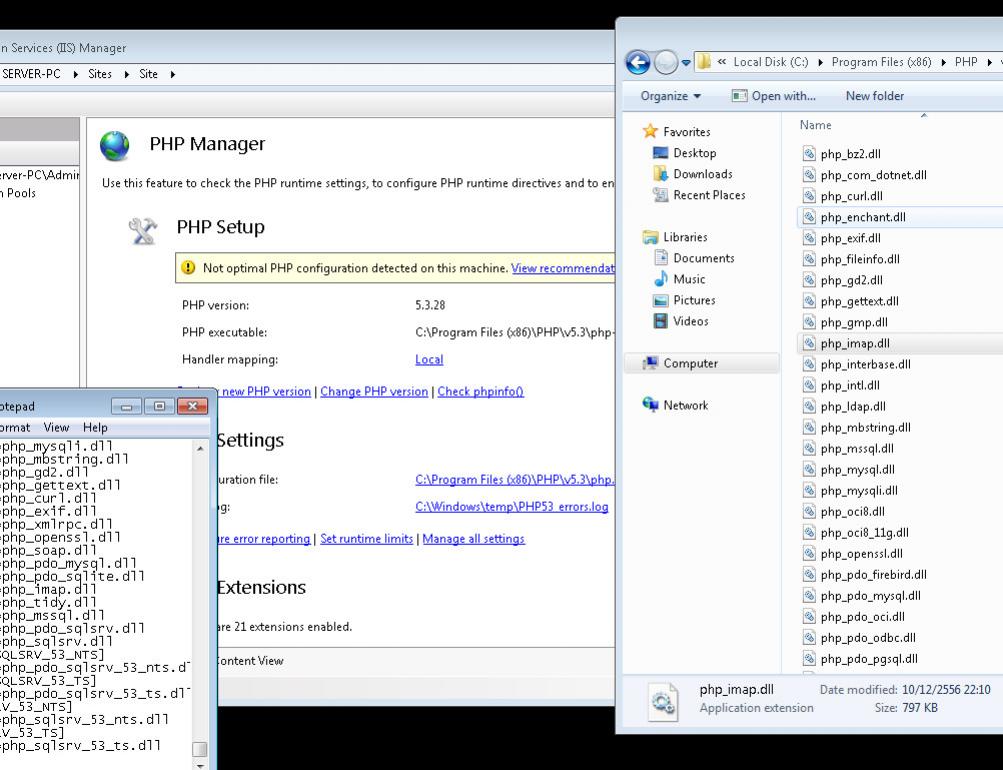Click Notepad's vertical scrollbar up arrow
The height and width of the screenshot is (770, 1003).
(200, 449)
